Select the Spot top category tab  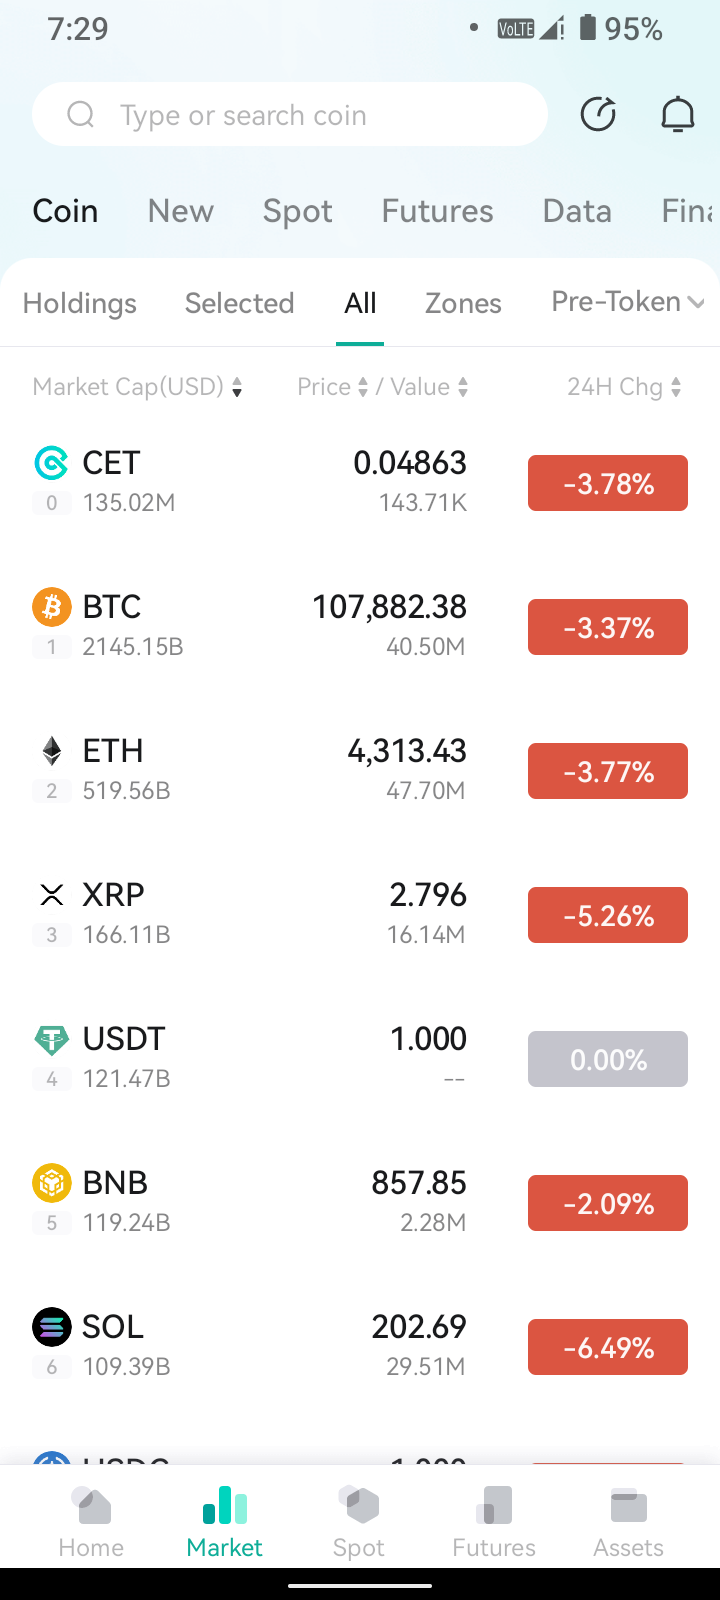coord(297,211)
